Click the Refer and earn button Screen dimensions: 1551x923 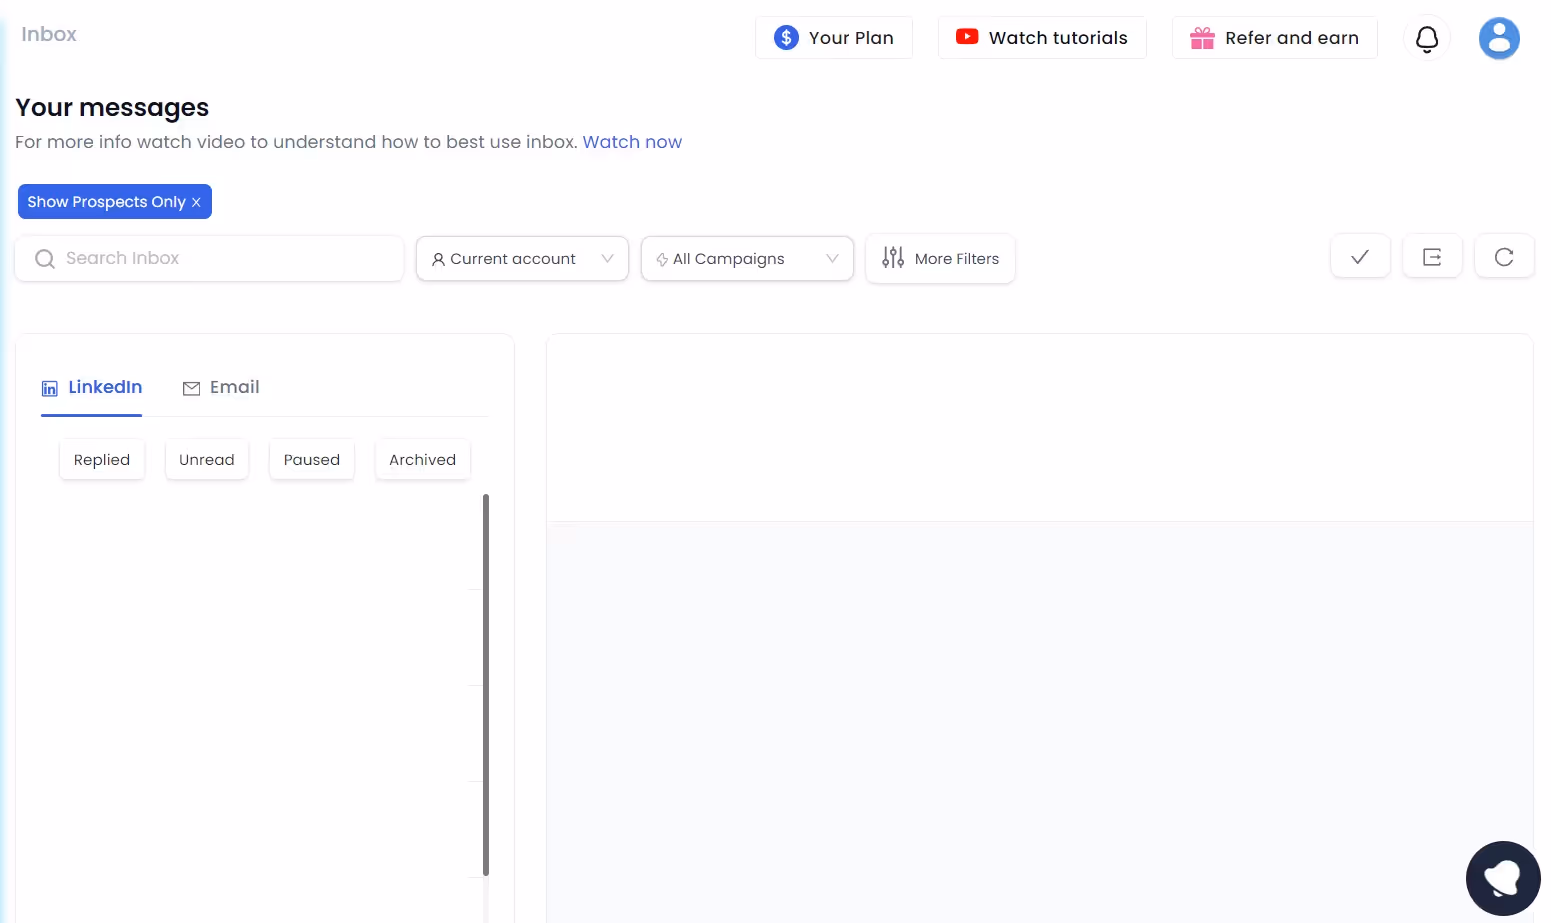coord(1275,37)
